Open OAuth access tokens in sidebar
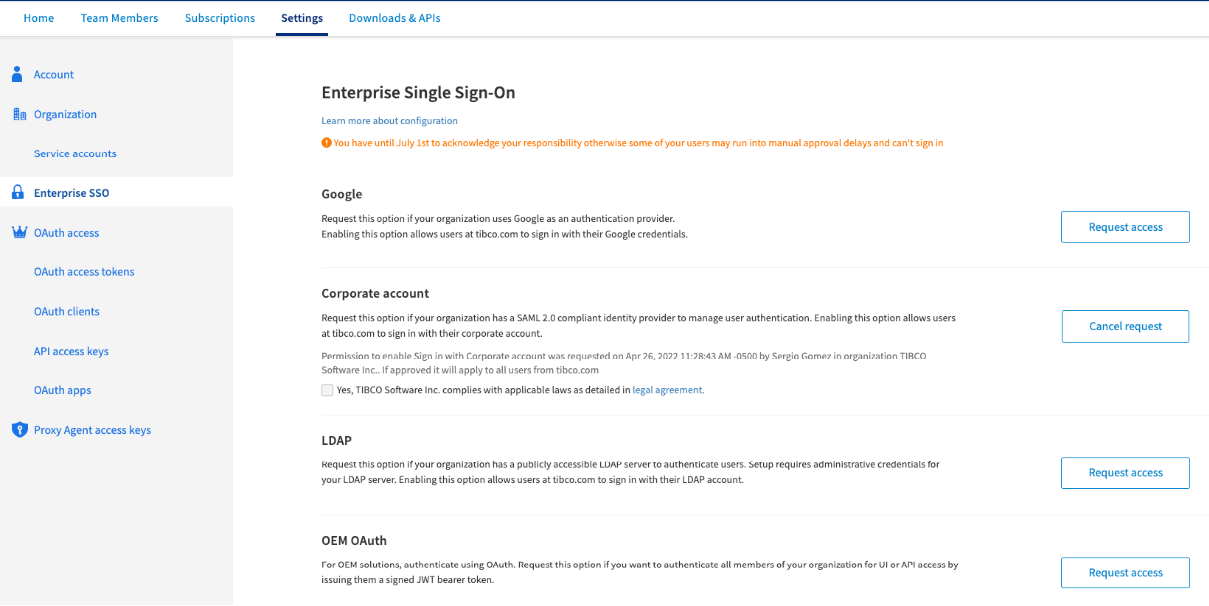 click(84, 272)
